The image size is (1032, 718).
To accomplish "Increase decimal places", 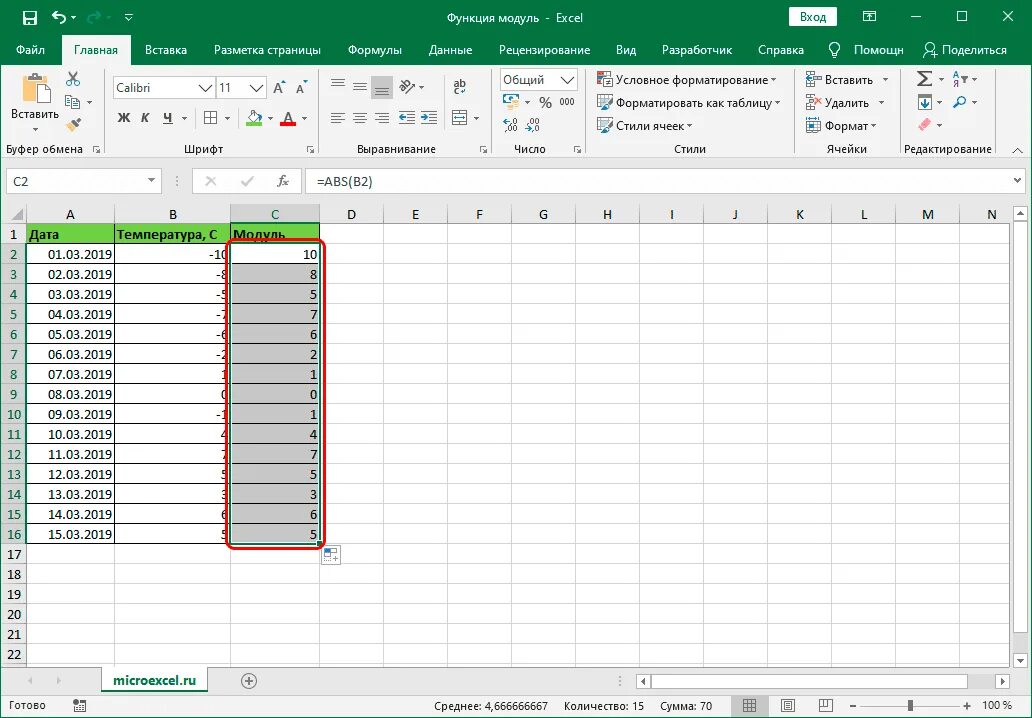I will [x=510, y=124].
